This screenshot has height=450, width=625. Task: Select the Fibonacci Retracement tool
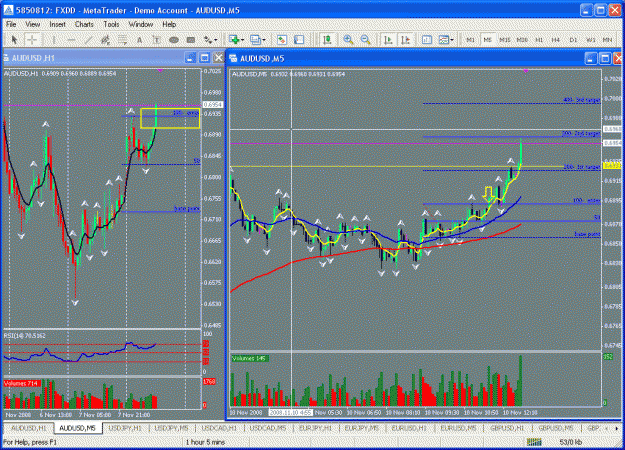[x=122, y=40]
